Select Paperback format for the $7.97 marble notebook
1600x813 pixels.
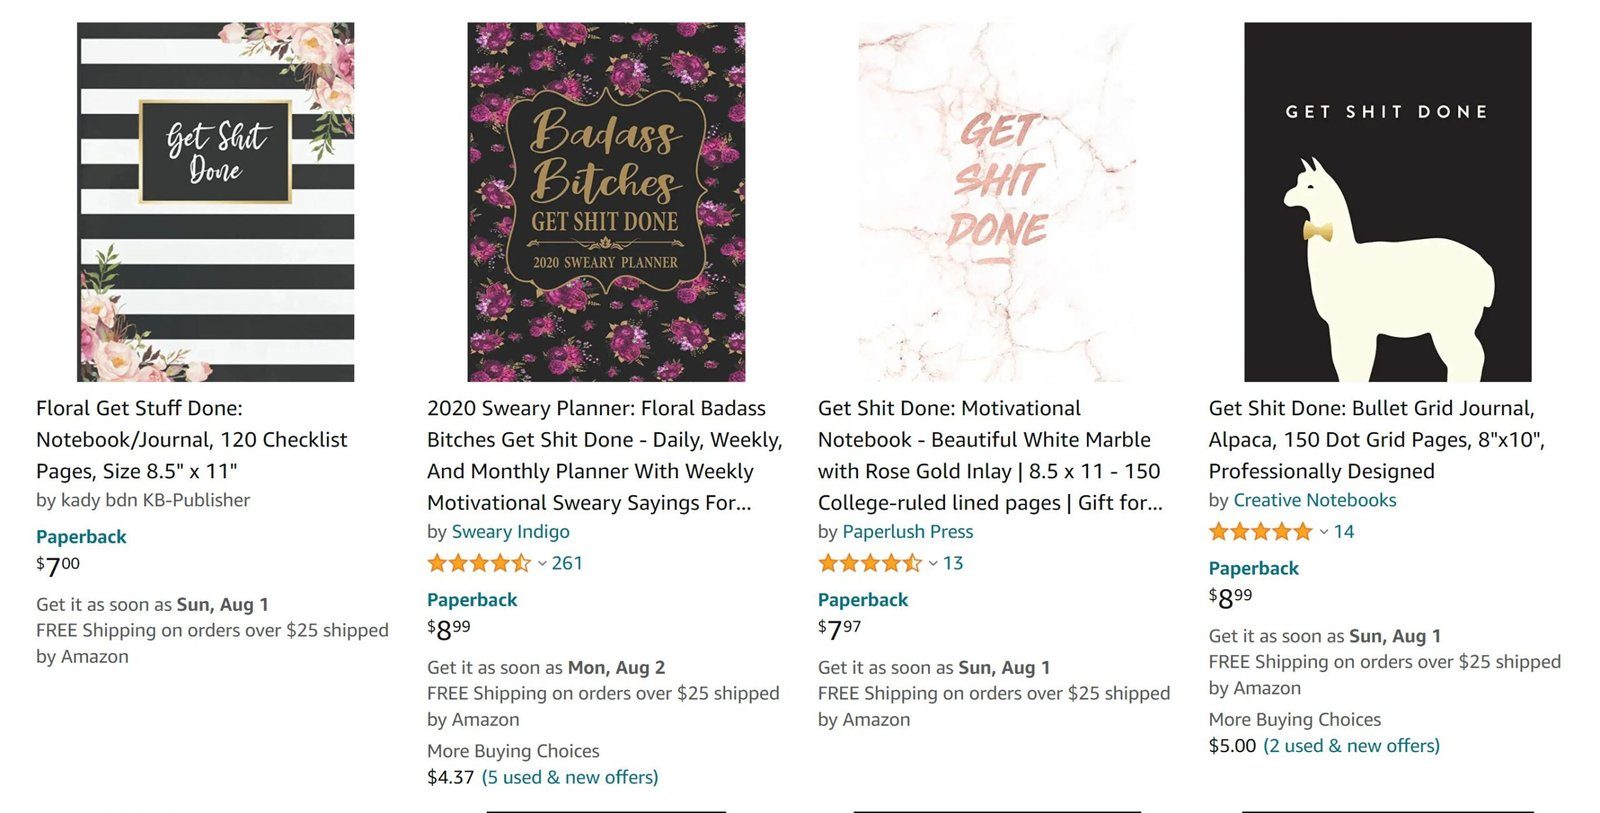coord(863,600)
